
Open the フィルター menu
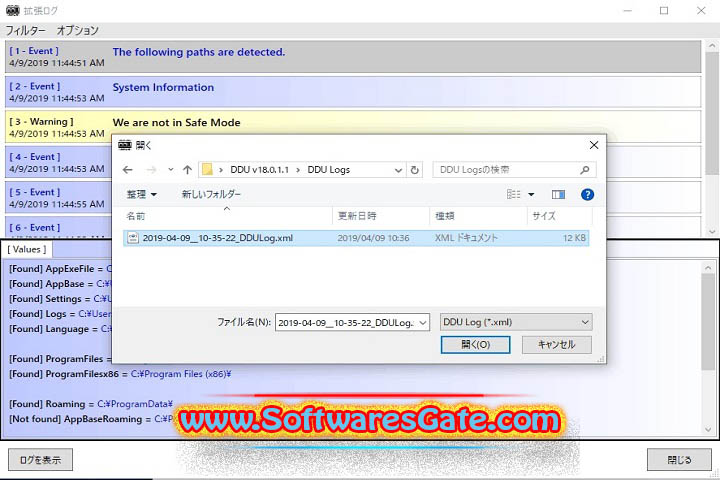click(25, 30)
